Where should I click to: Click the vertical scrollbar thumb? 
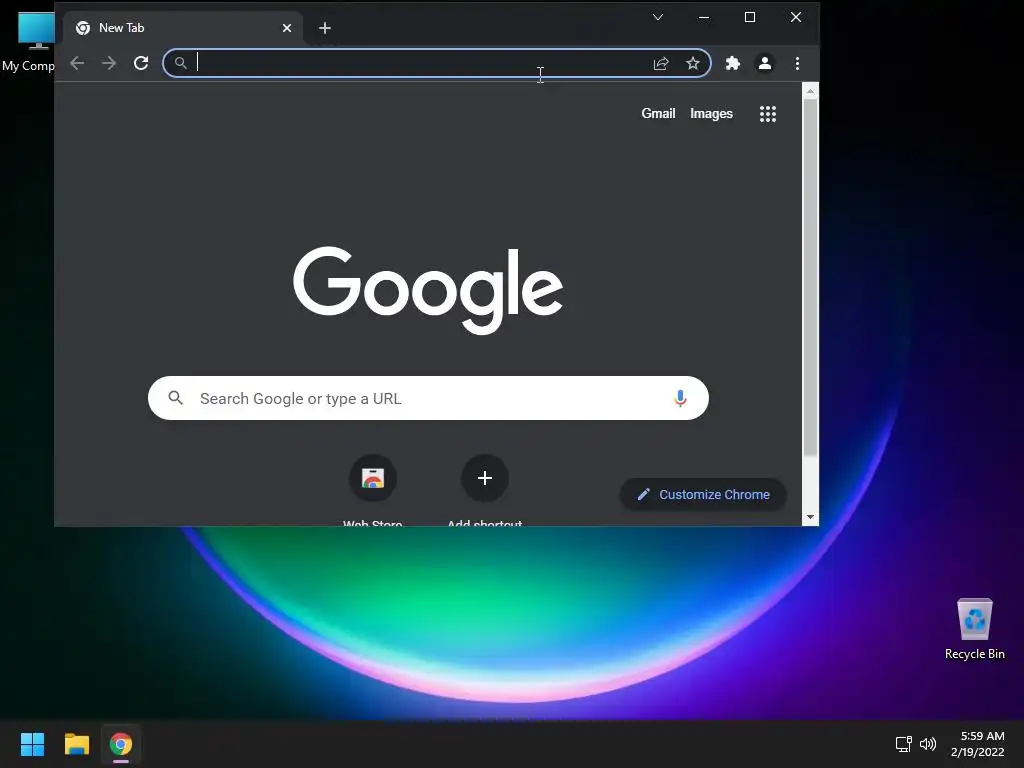810,278
